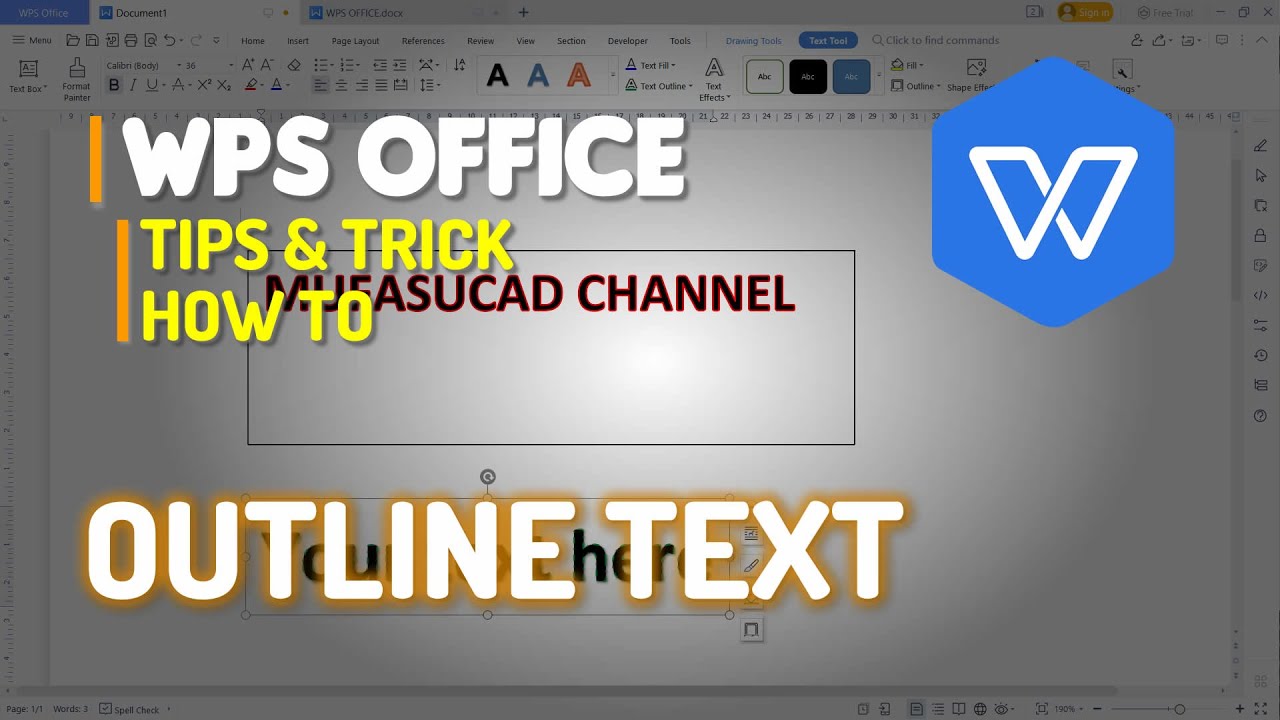Image resolution: width=1280 pixels, height=720 pixels.
Task: Click in the find commands search box
Action: click(935, 41)
